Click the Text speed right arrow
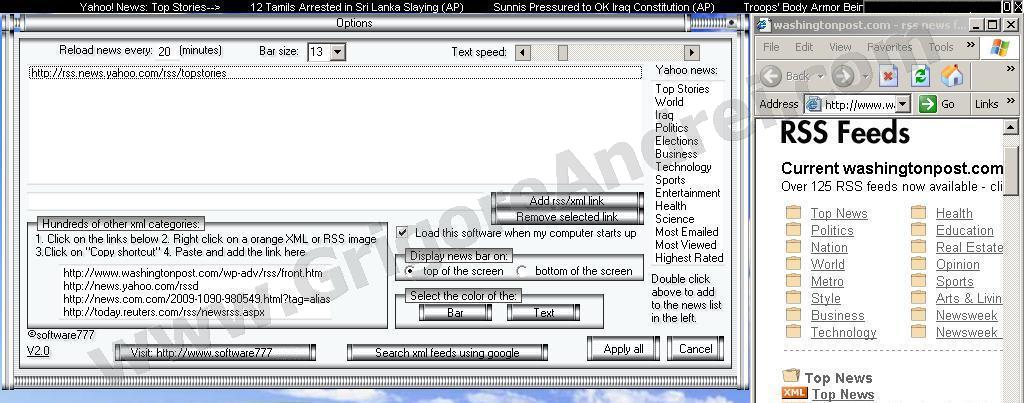This screenshot has width=1024, height=403. 692,52
